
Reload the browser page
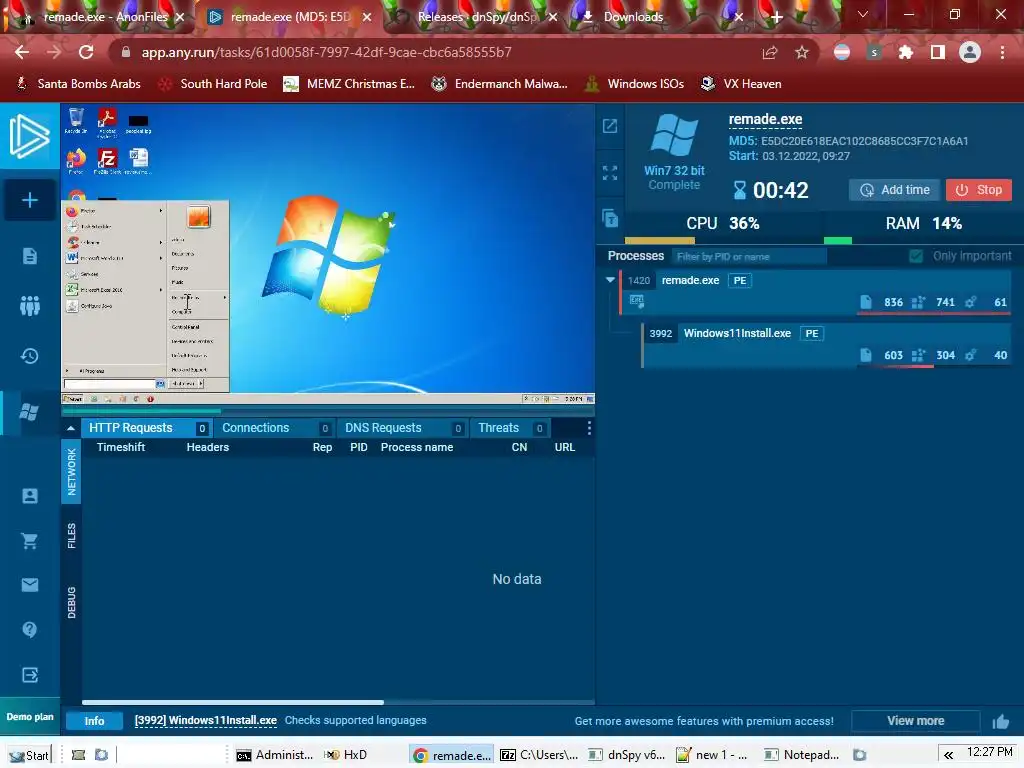[86, 52]
